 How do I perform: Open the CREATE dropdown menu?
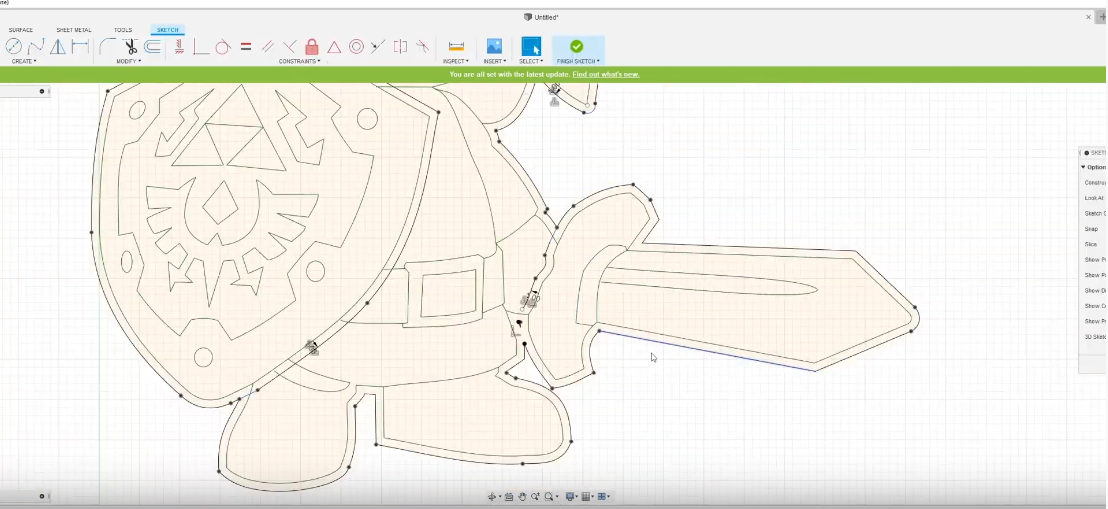(24, 62)
